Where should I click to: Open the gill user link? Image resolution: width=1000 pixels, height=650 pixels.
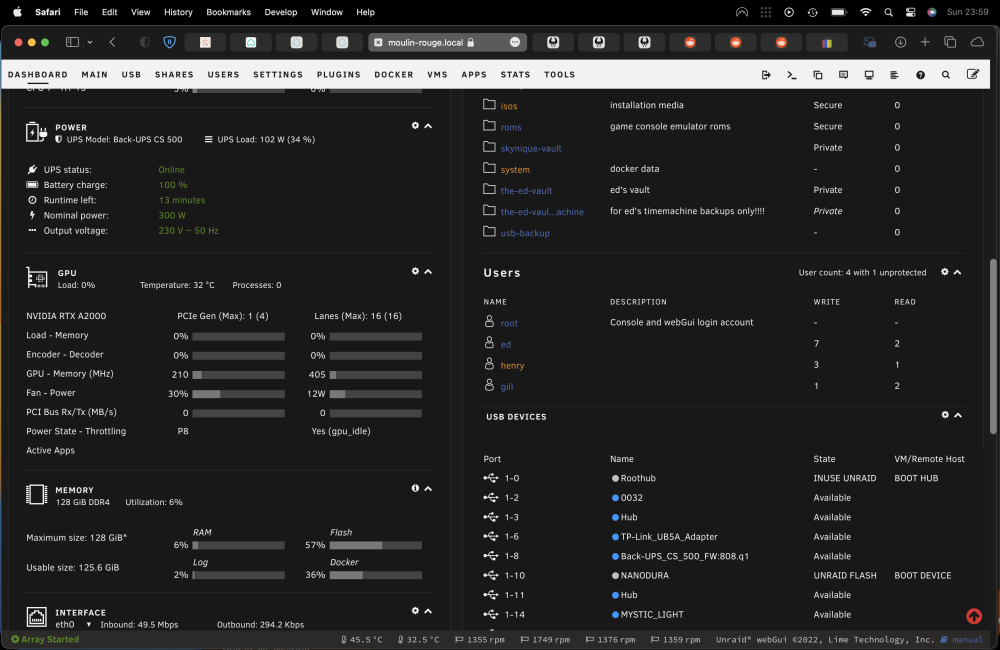[506, 387]
